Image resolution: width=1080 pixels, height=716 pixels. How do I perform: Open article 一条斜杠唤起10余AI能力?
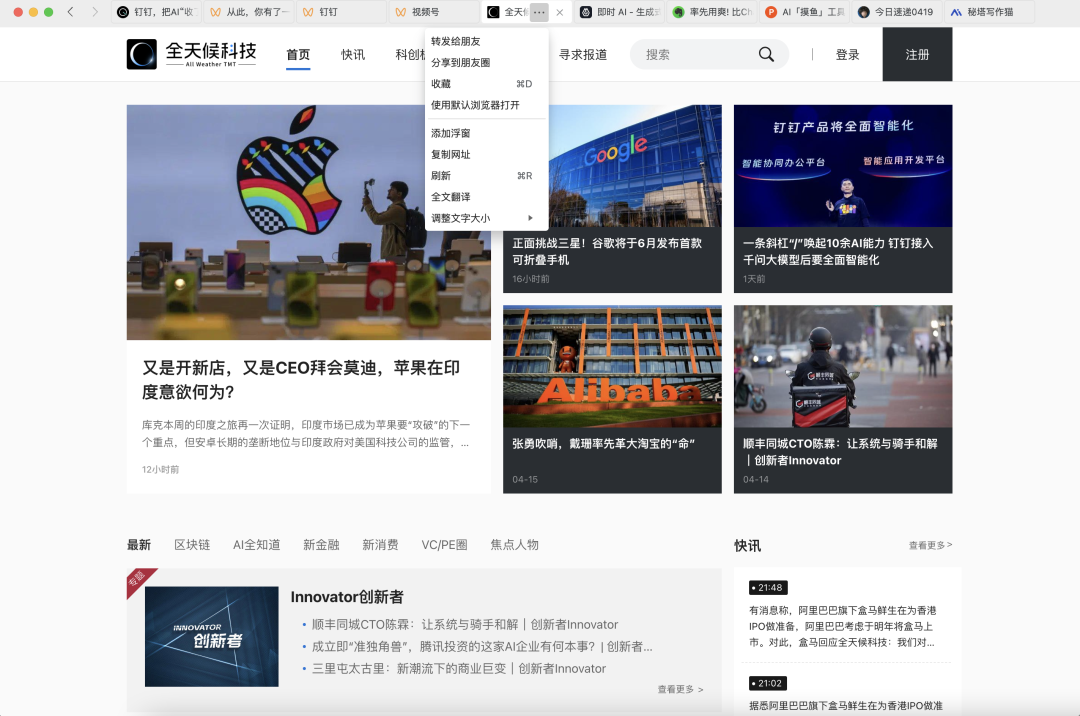coord(838,251)
